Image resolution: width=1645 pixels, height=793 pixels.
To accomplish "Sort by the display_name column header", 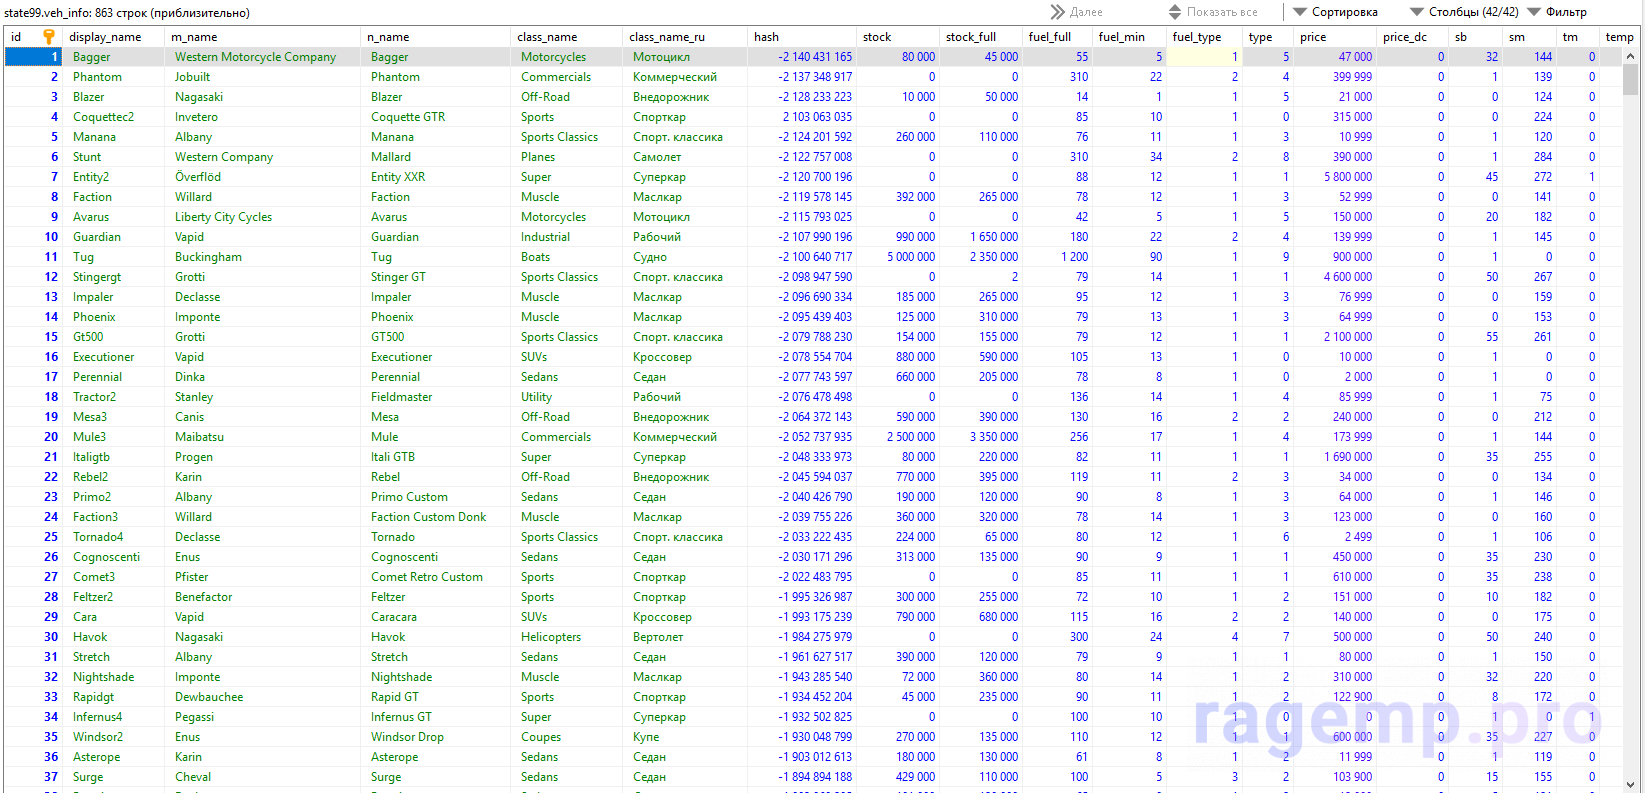I will [x=105, y=37].
